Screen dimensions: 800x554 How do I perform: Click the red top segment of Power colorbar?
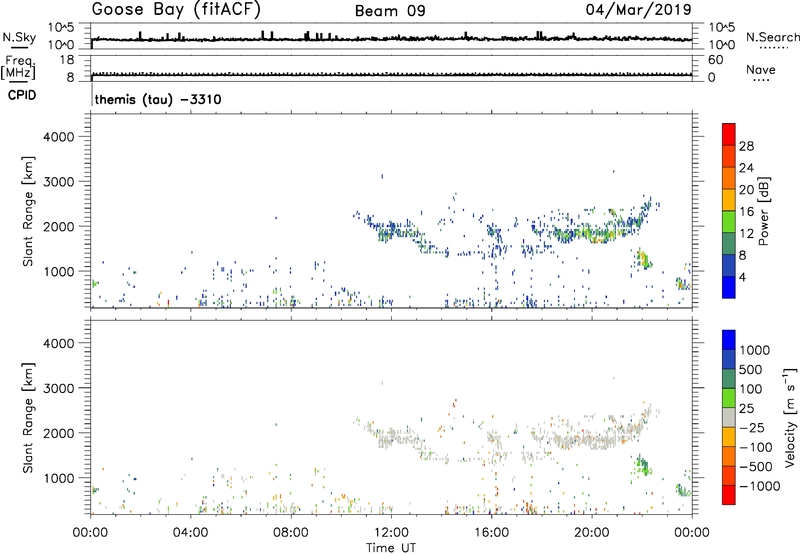click(729, 134)
